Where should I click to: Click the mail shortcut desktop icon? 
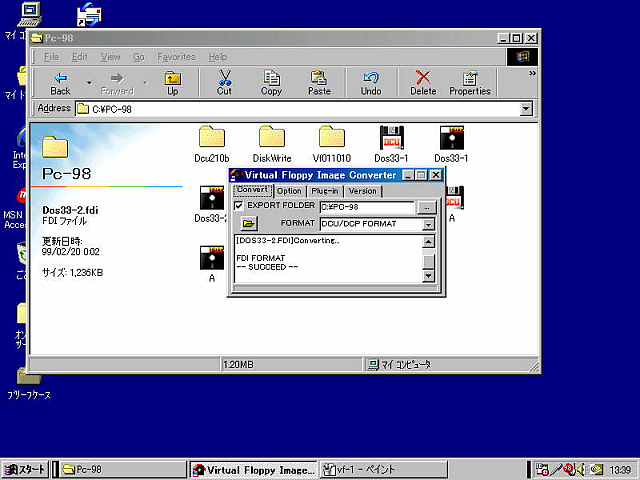(x=89, y=15)
